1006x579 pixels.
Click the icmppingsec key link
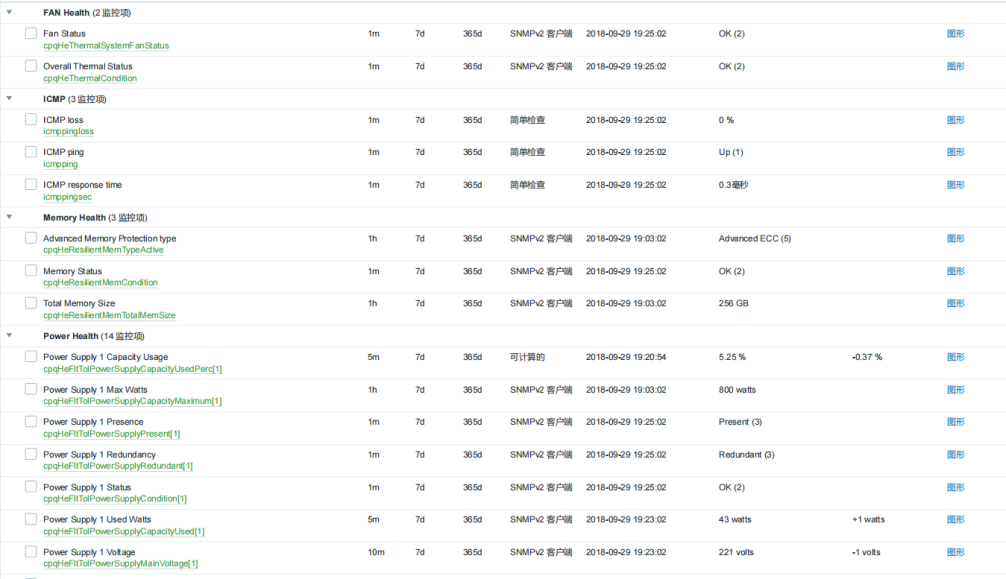tap(67, 197)
